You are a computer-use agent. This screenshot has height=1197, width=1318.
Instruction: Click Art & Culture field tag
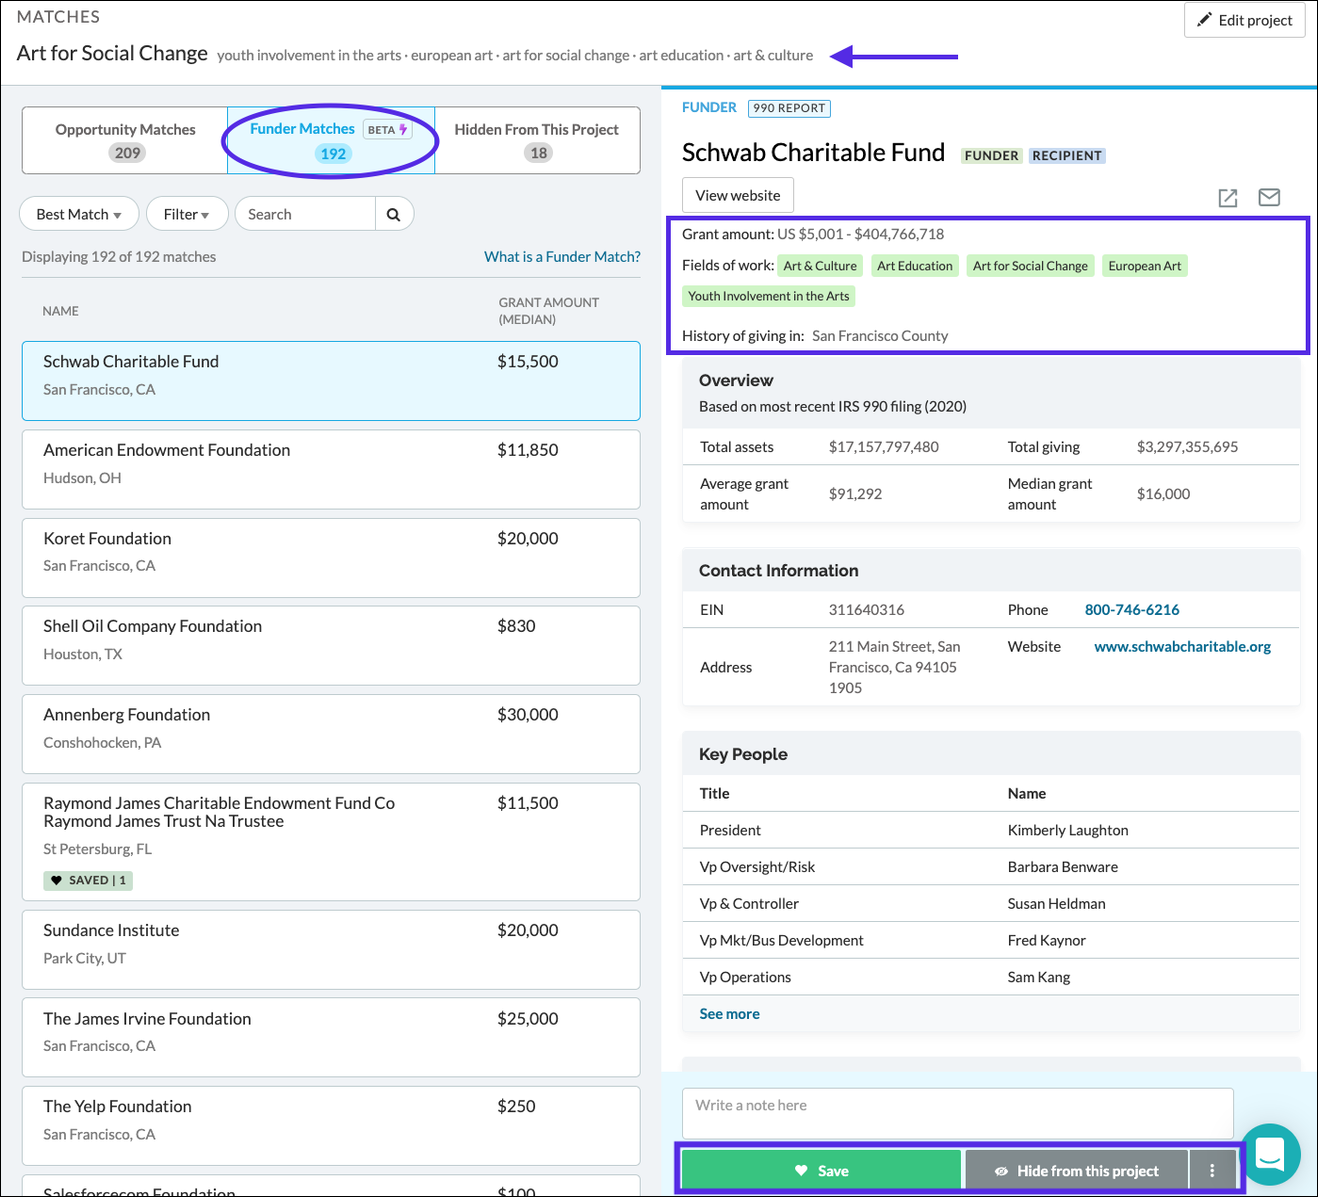[820, 266]
